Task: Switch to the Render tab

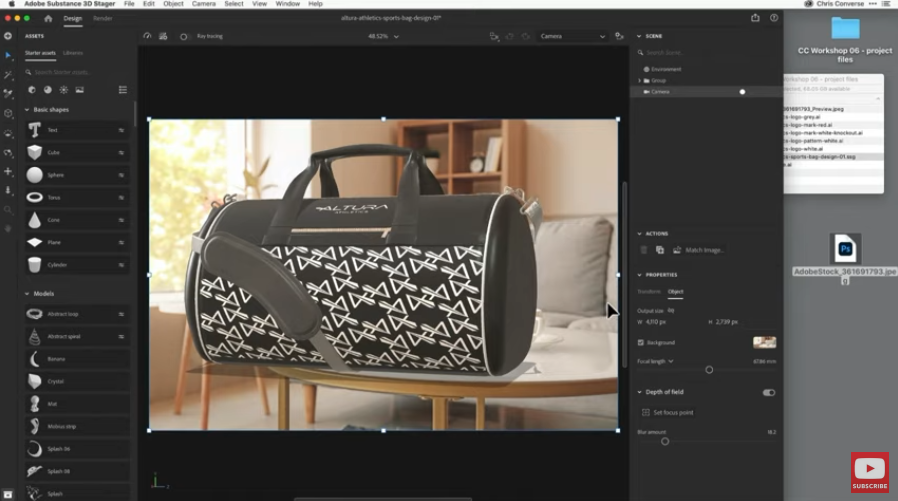Action: pos(103,18)
